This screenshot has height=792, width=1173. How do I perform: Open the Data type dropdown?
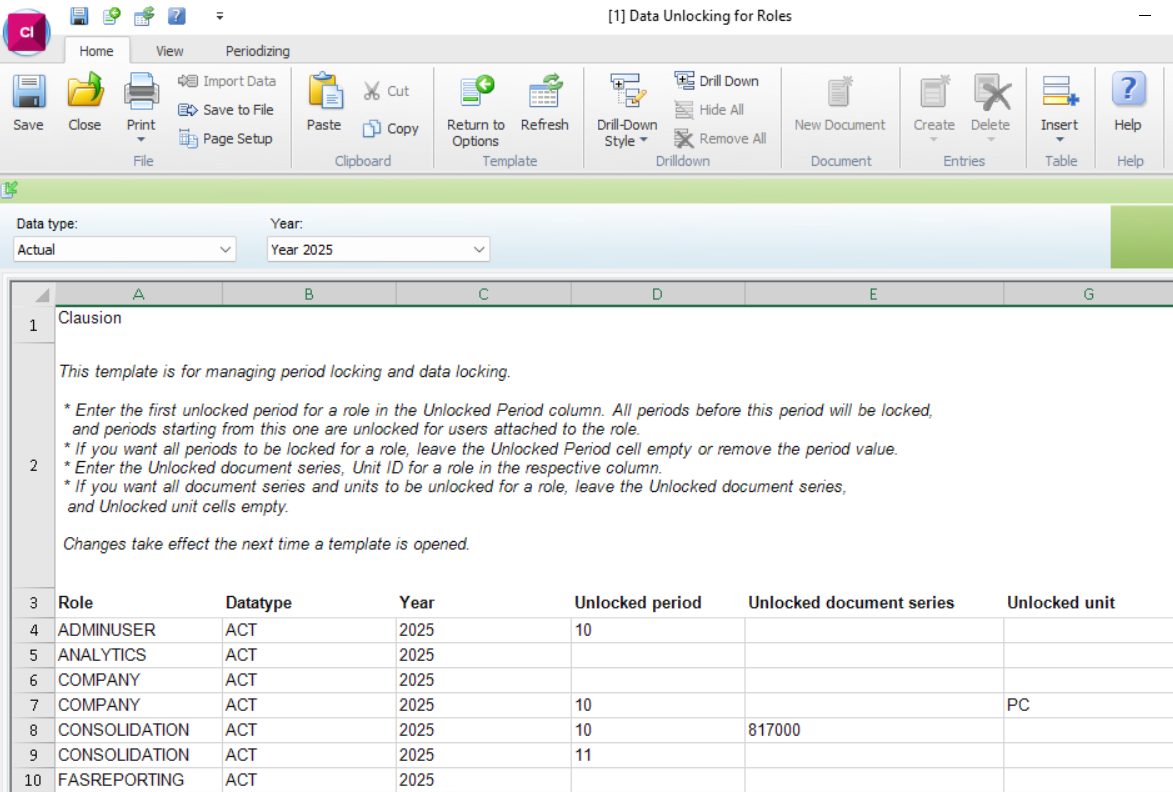click(124, 250)
